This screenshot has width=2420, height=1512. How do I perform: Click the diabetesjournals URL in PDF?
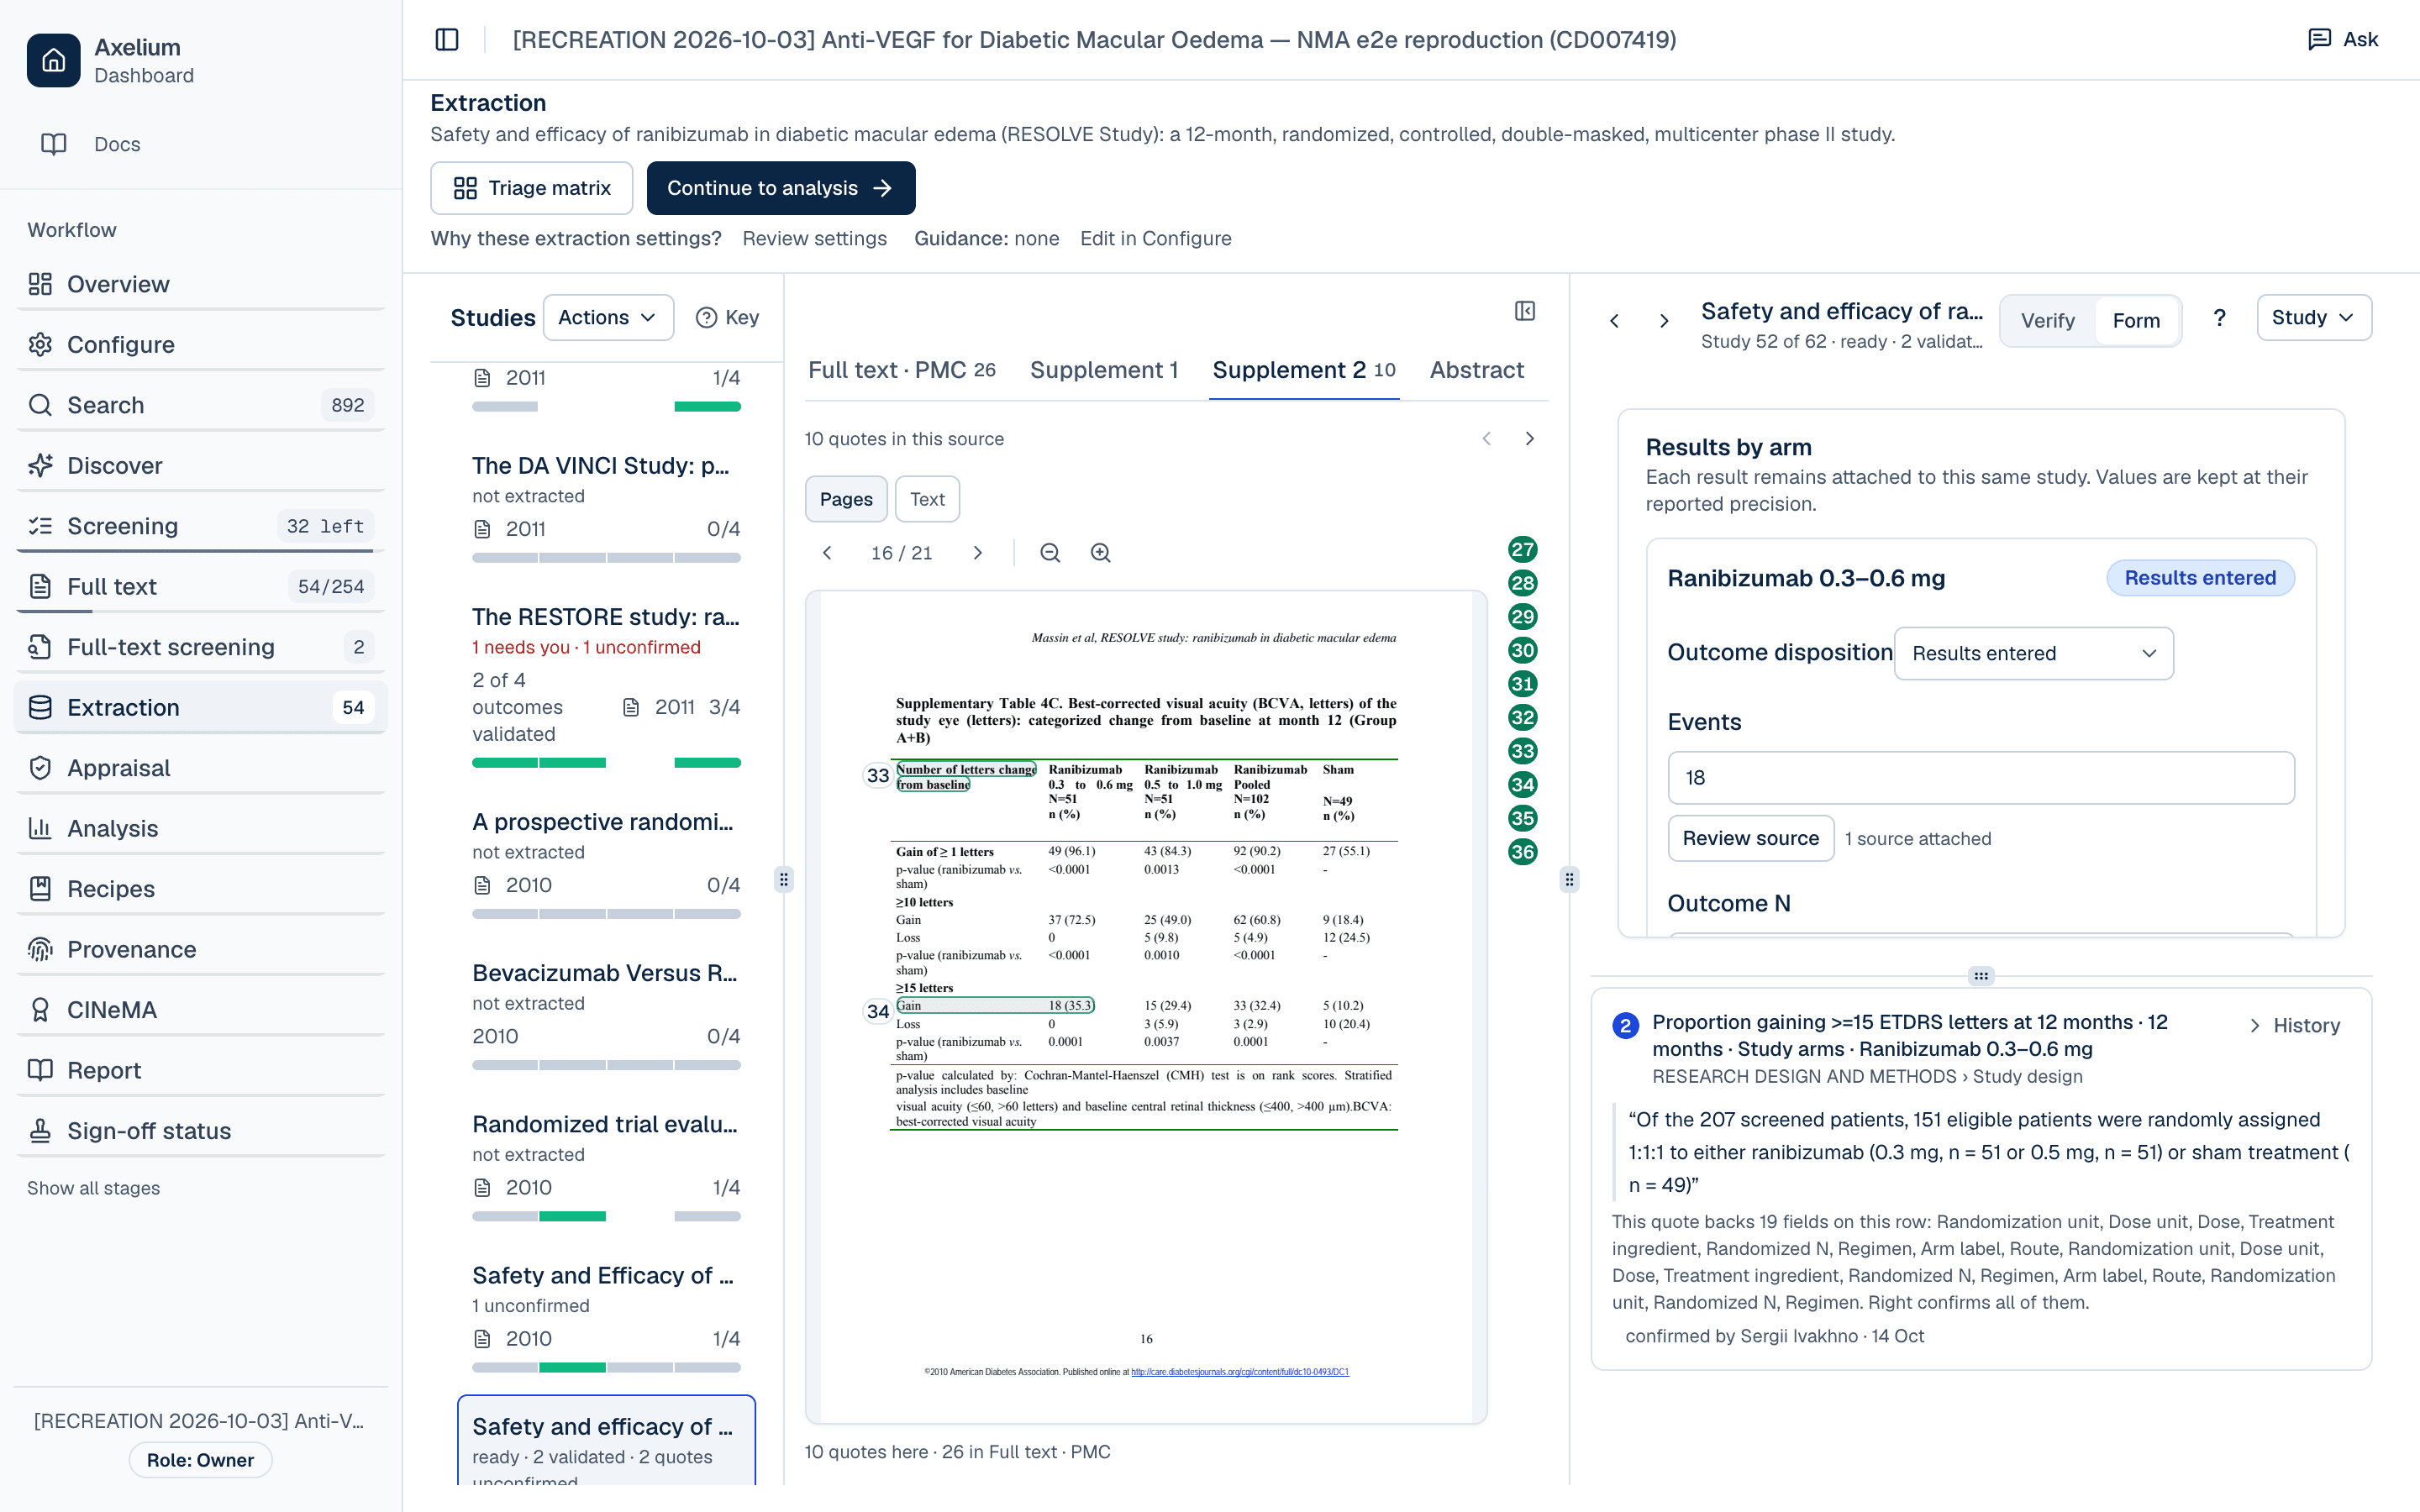(x=1239, y=1372)
